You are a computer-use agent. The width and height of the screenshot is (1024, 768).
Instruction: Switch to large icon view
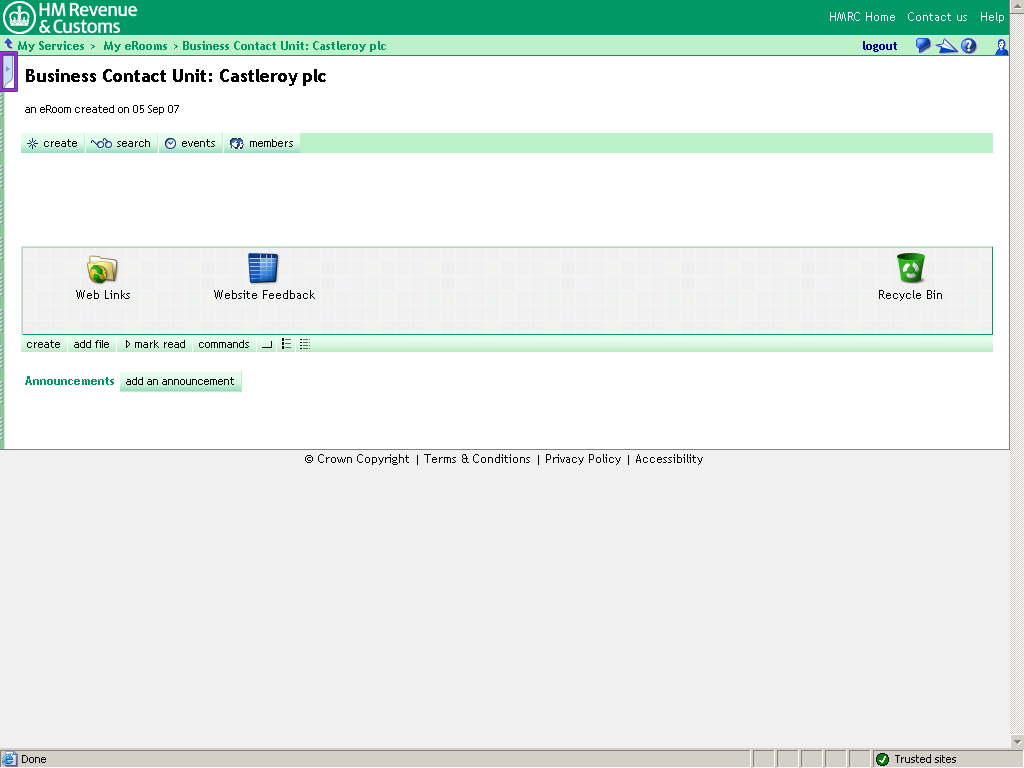coord(266,344)
